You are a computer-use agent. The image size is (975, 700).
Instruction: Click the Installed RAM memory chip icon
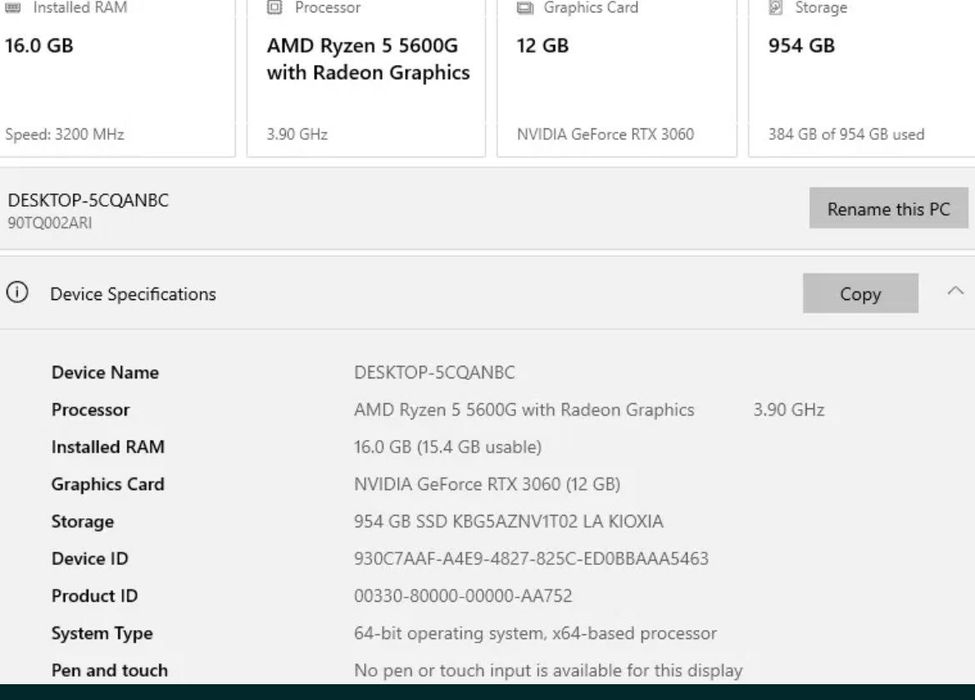point(14,8)
